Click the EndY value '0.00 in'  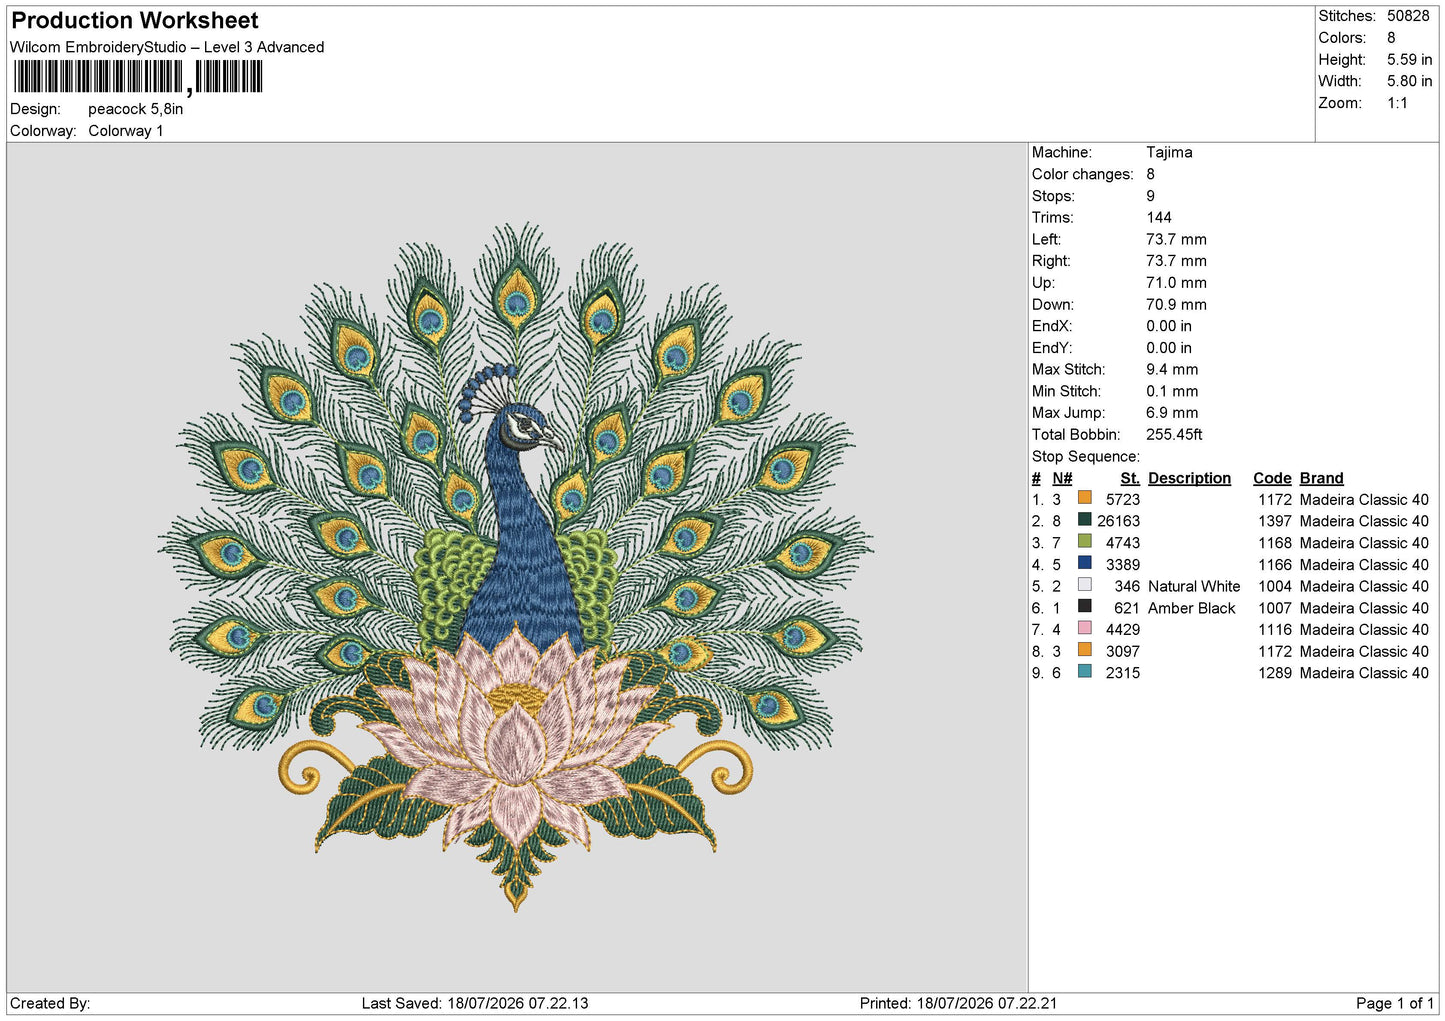tap(1169, 348)
